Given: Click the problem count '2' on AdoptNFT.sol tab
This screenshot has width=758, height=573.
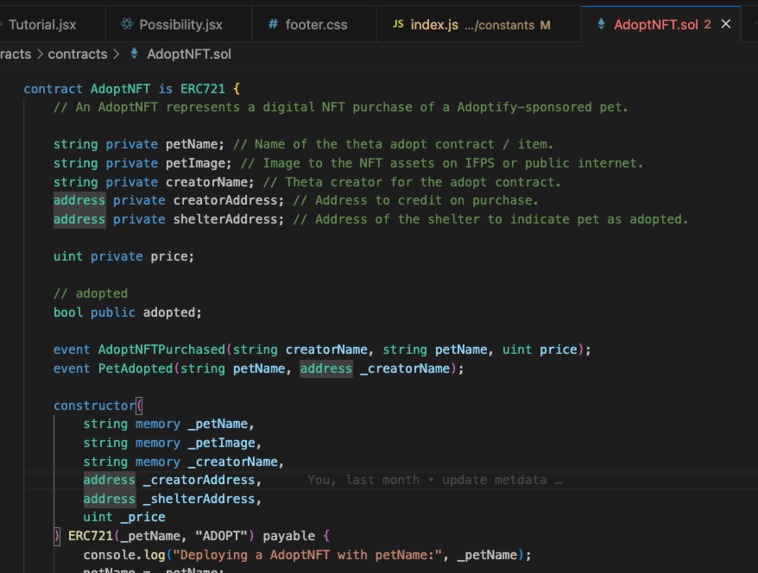Looking at the screenshot, I should click(x=707, y=24).
